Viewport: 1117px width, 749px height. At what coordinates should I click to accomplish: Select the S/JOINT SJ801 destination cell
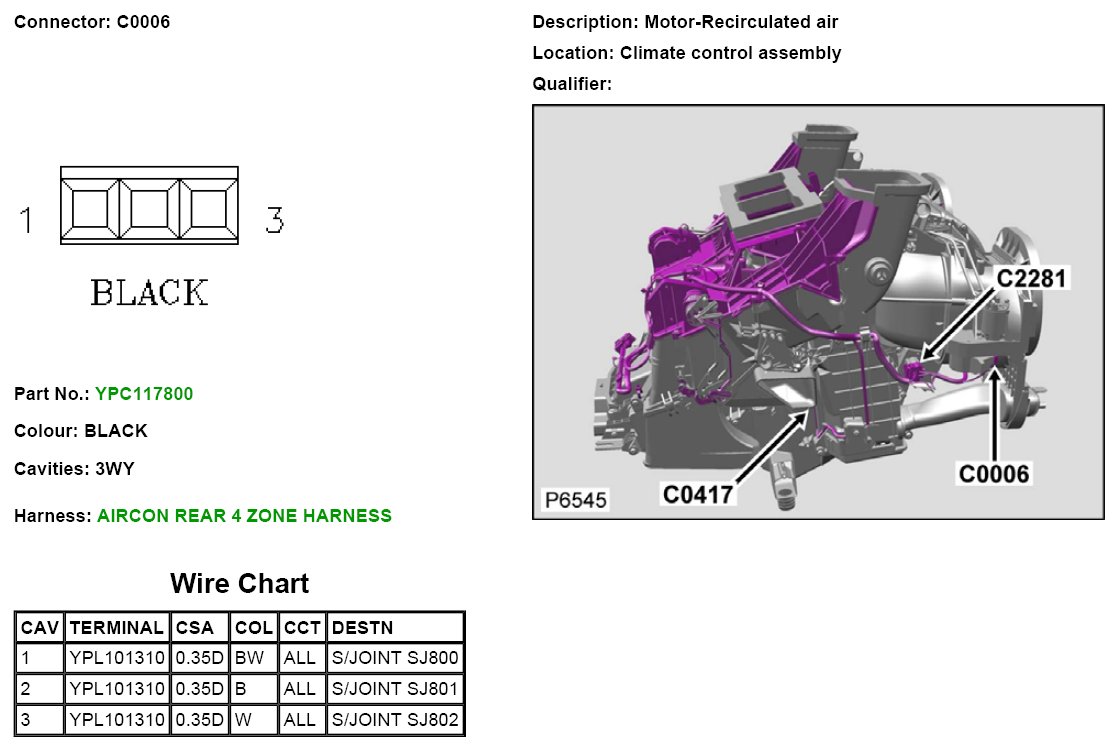(395, 690)
